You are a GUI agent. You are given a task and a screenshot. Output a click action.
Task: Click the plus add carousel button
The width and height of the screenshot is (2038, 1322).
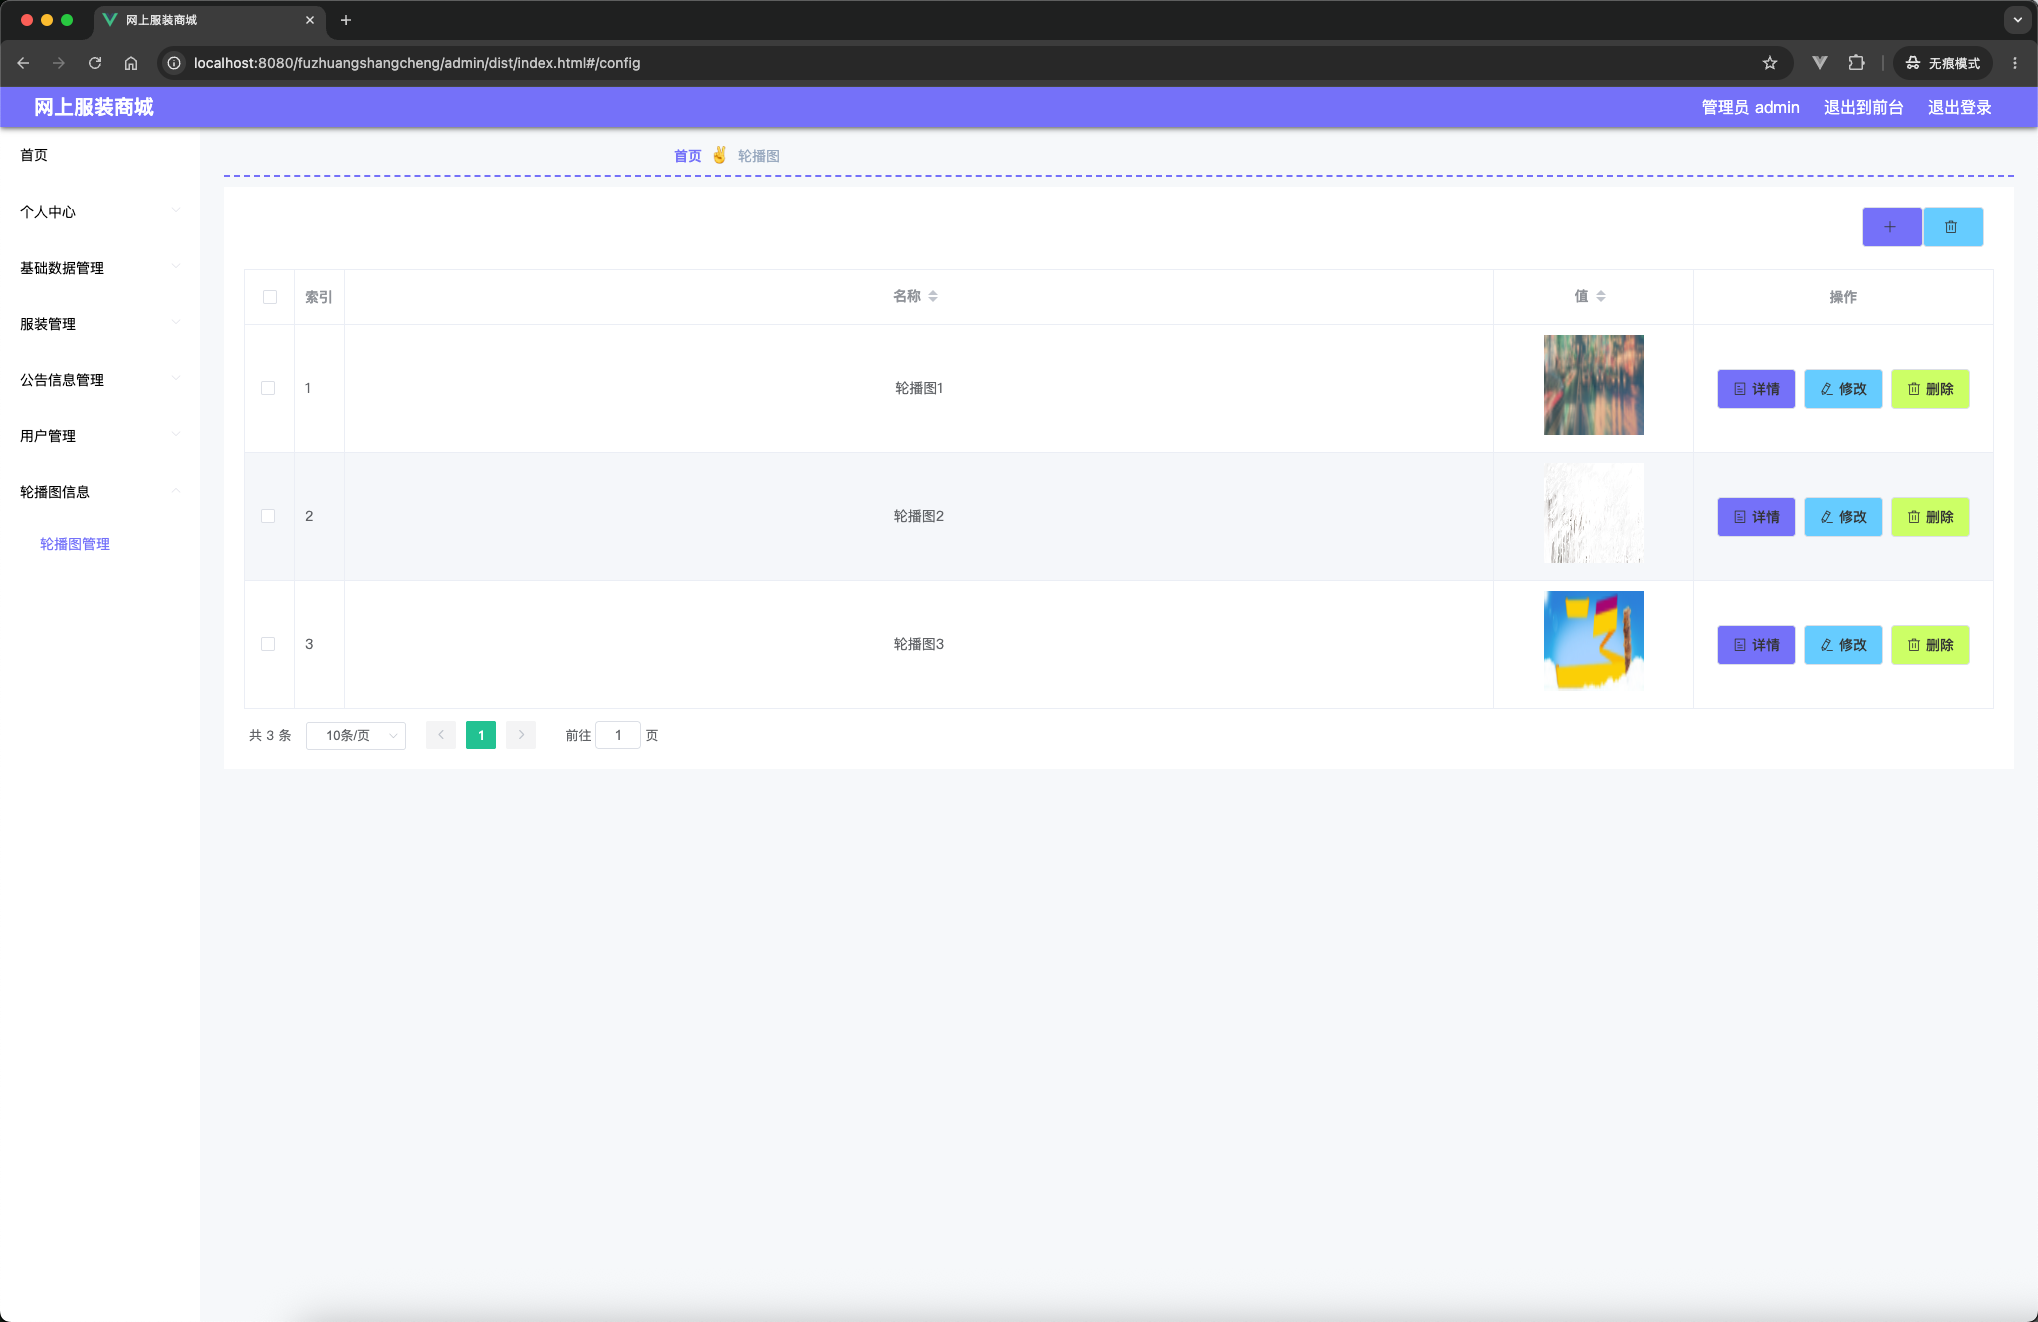pos(1891,227)
